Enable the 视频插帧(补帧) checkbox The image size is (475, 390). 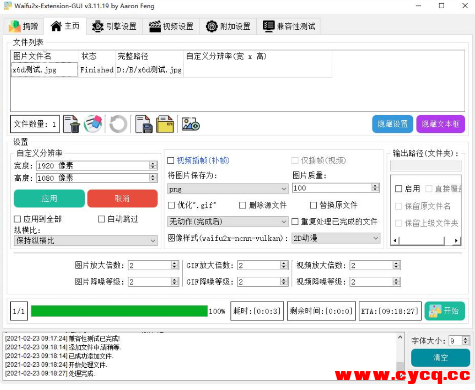tap(171, 161)
